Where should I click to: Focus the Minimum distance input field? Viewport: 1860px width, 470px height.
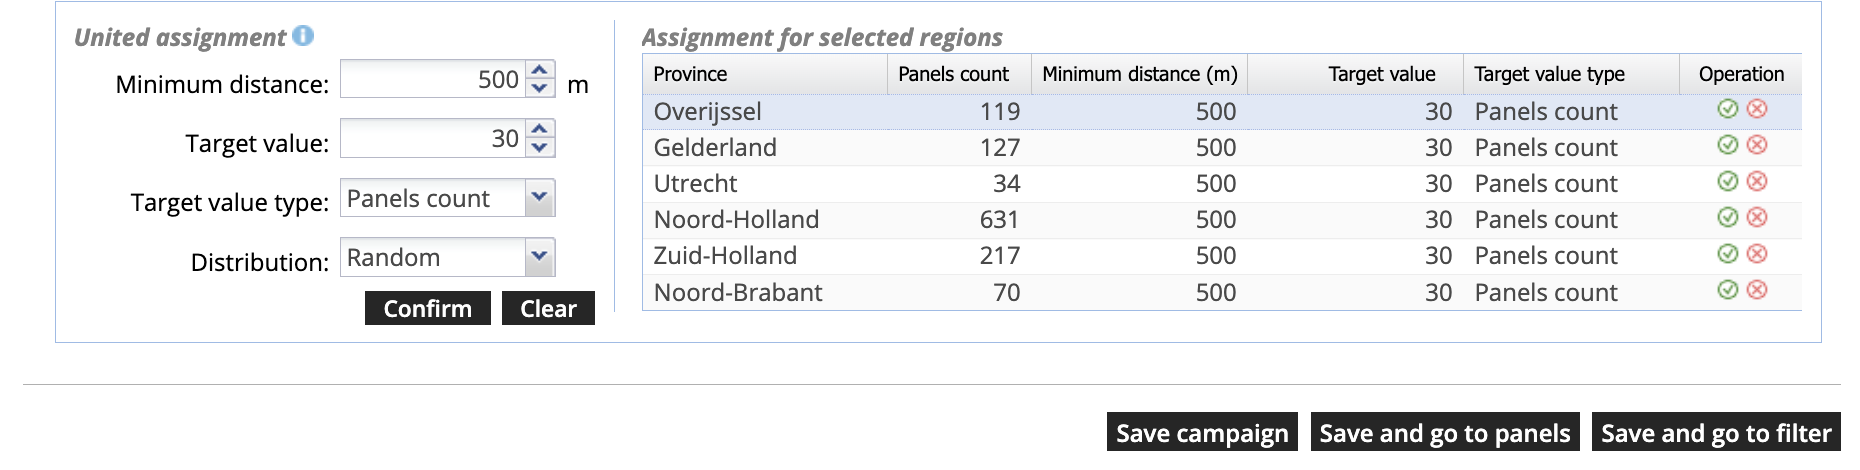click(432, 79)
